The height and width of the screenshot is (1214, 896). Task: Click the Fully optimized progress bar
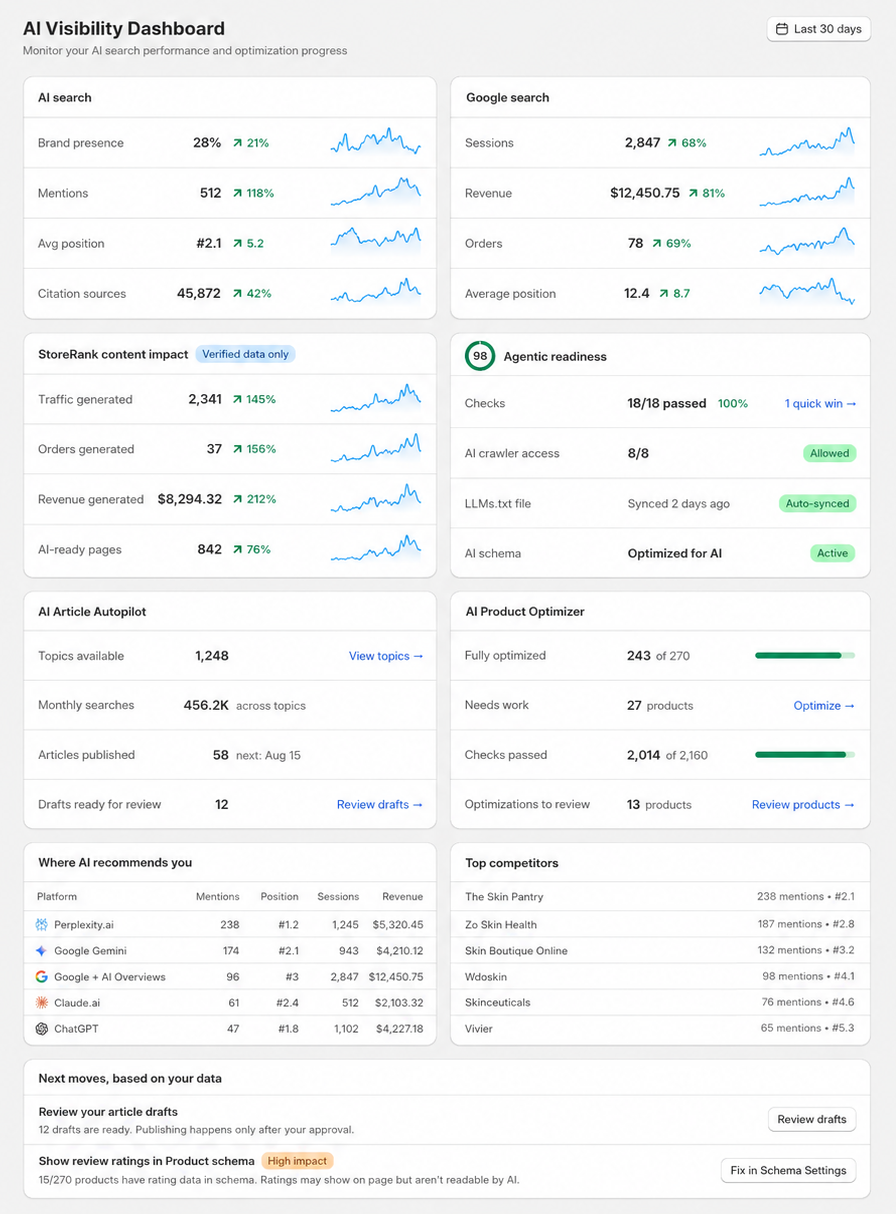point(805,656)
